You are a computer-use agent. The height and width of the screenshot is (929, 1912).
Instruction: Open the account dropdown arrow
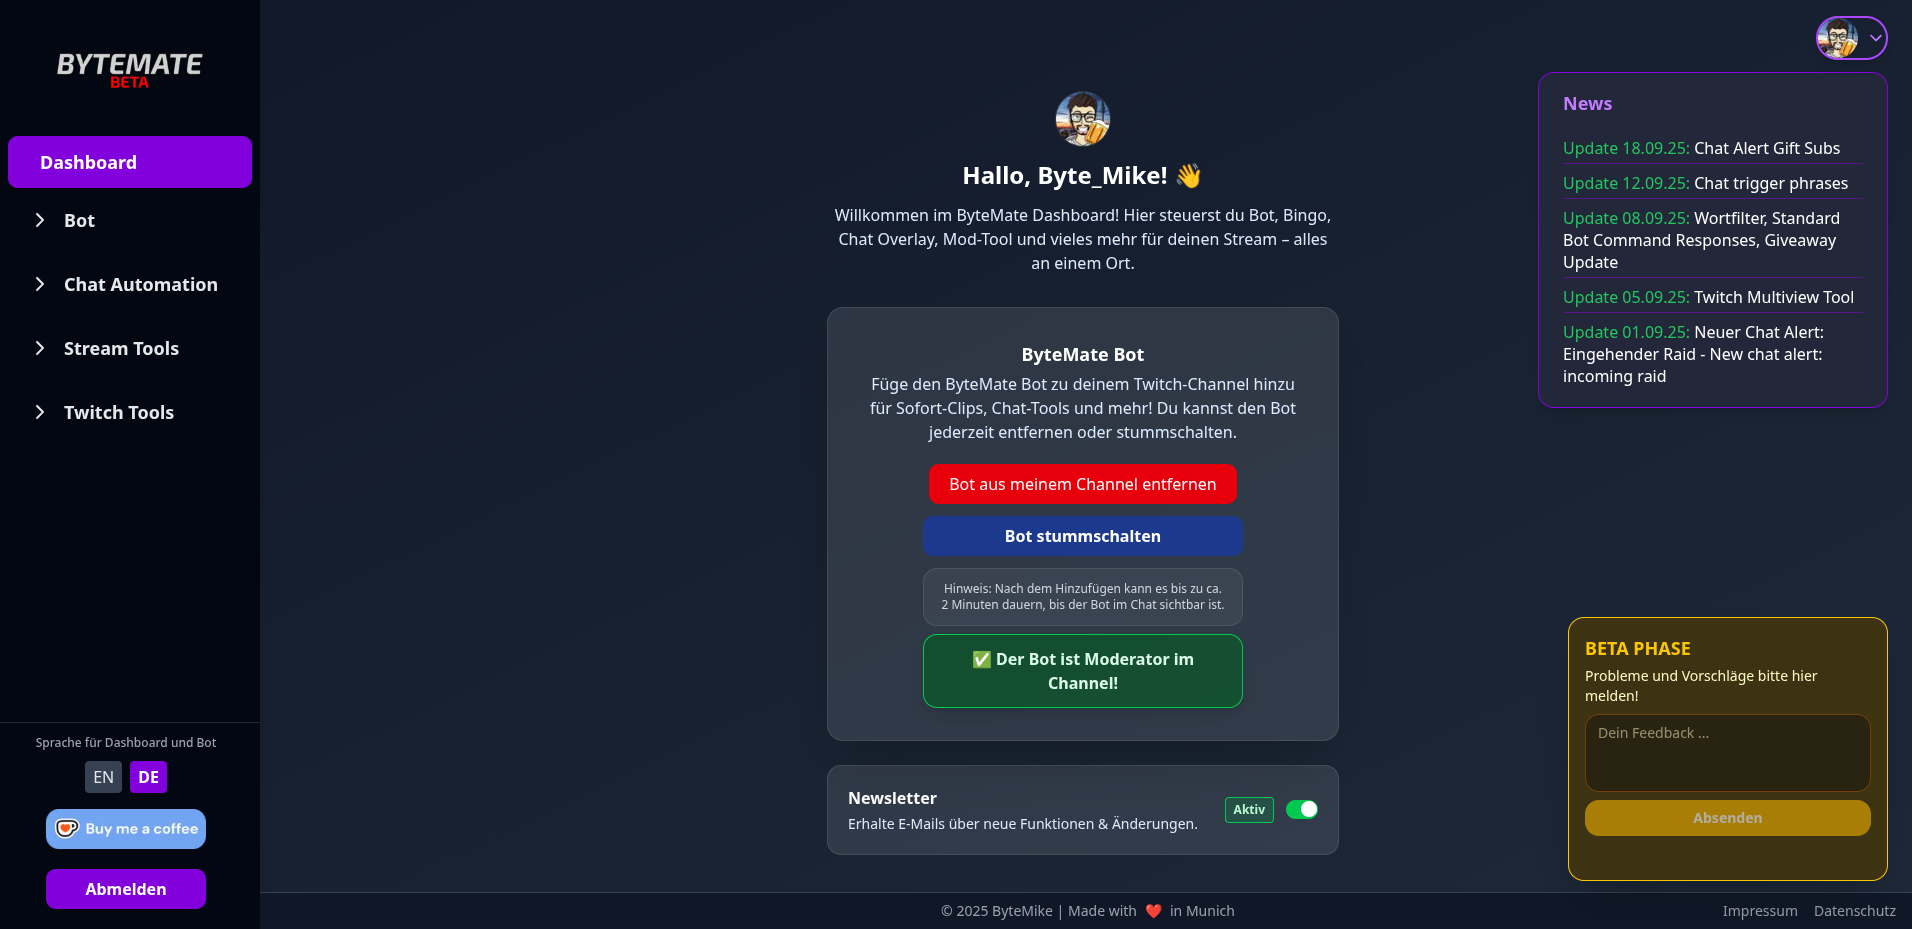click(x=1875, y=38)
